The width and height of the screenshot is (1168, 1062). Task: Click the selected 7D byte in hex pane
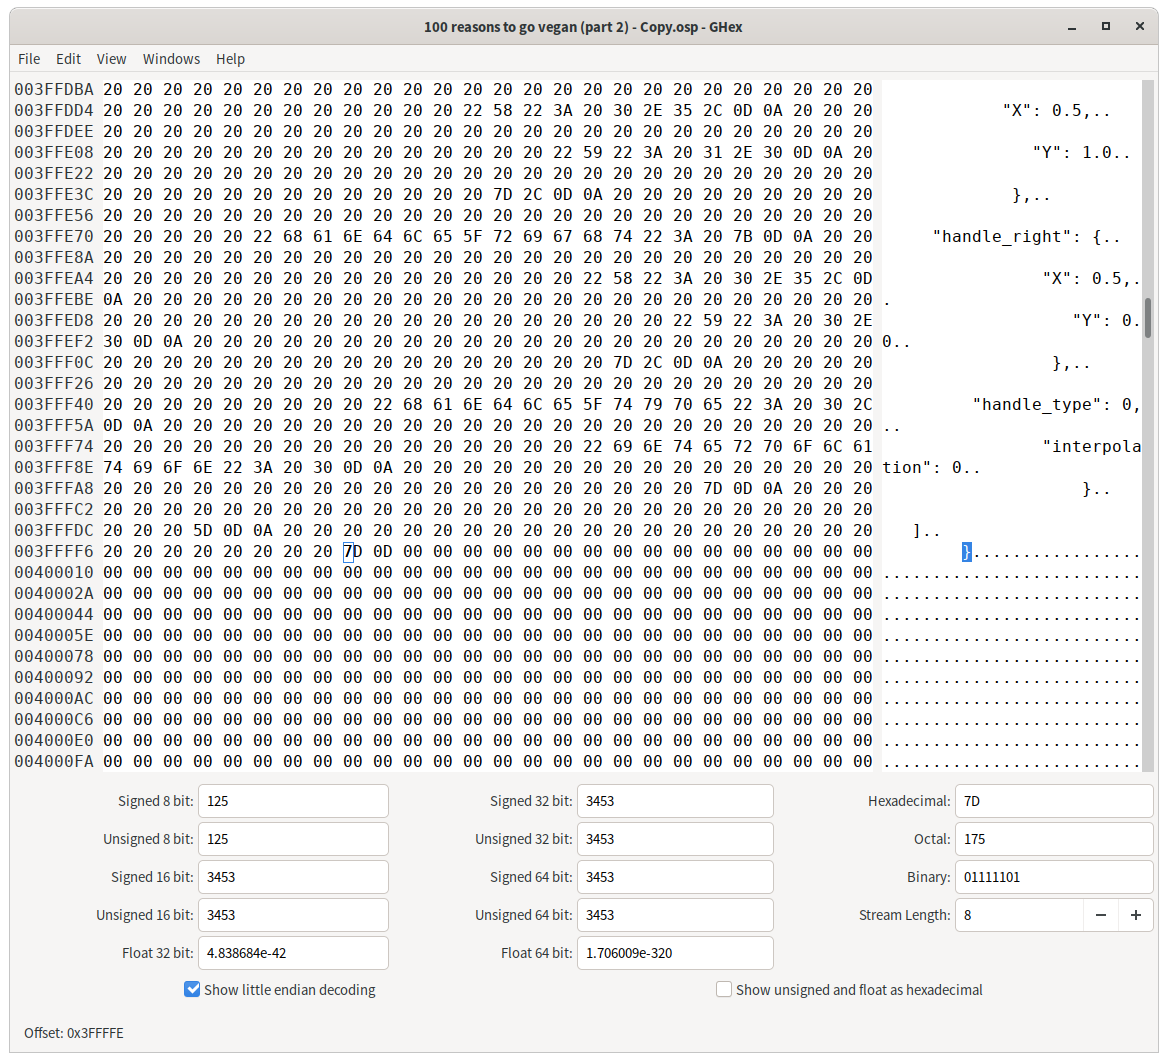pos(349,551)
